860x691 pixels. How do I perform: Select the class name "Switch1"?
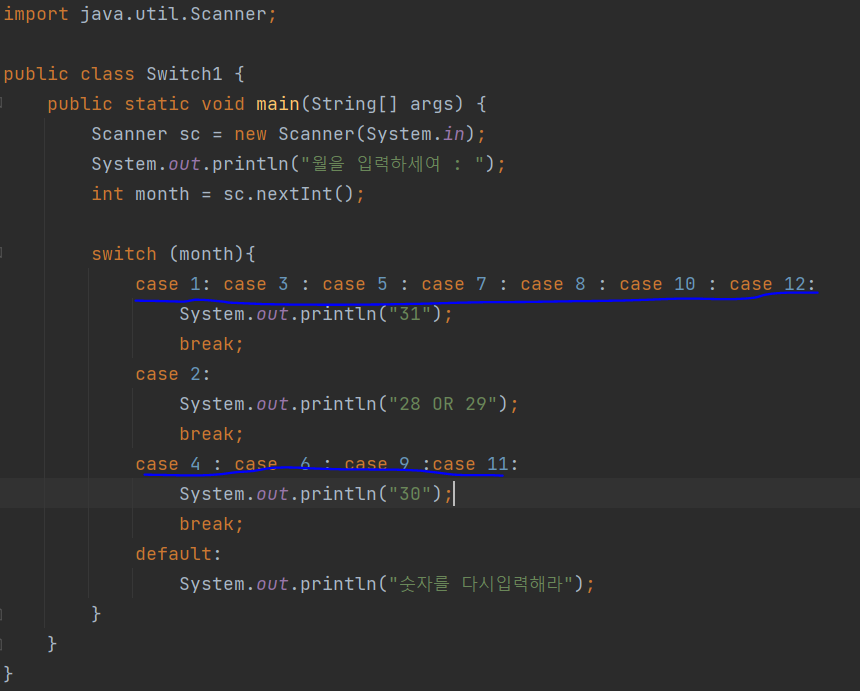tap(184, 74)
